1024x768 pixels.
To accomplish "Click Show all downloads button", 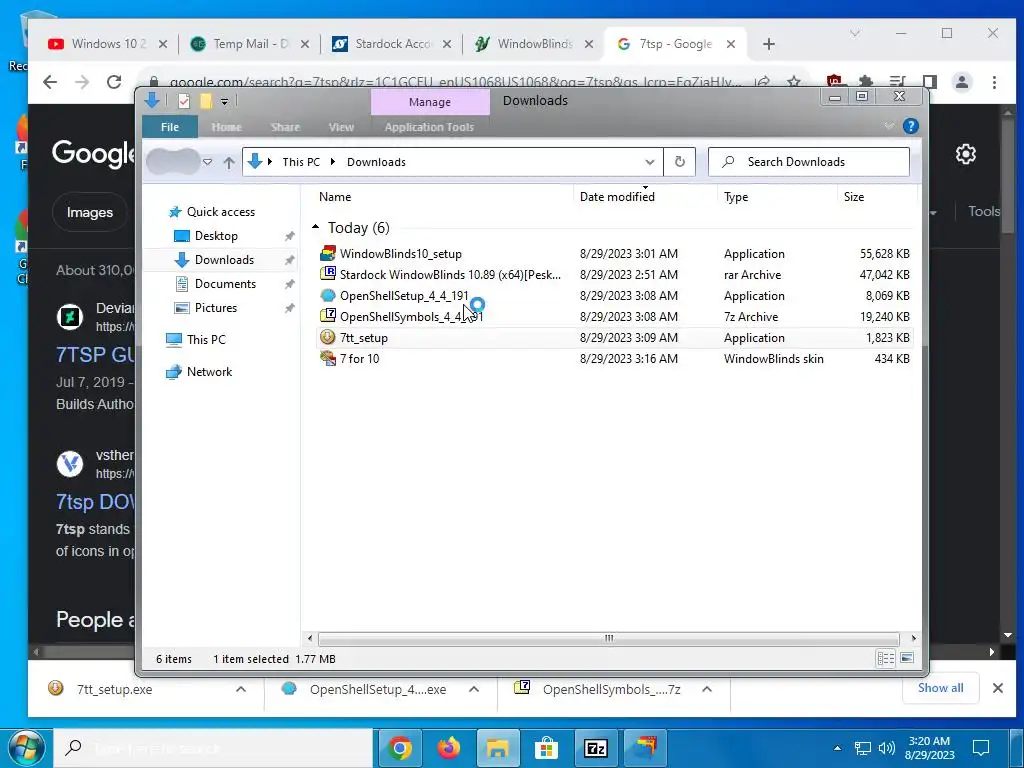I will click(940, 688).
